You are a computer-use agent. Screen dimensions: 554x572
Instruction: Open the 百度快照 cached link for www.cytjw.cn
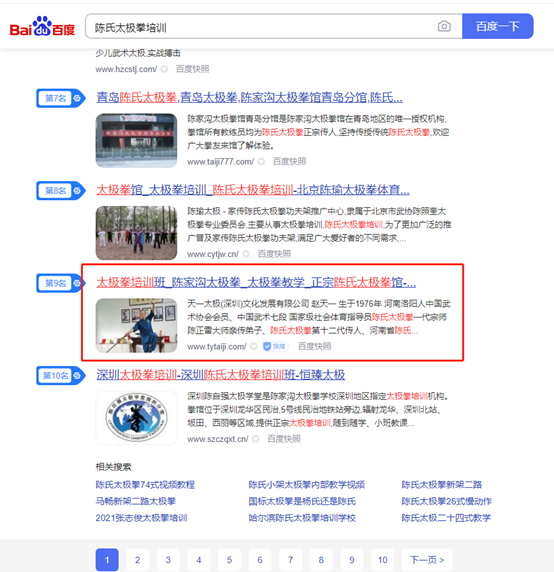(274, 254)
